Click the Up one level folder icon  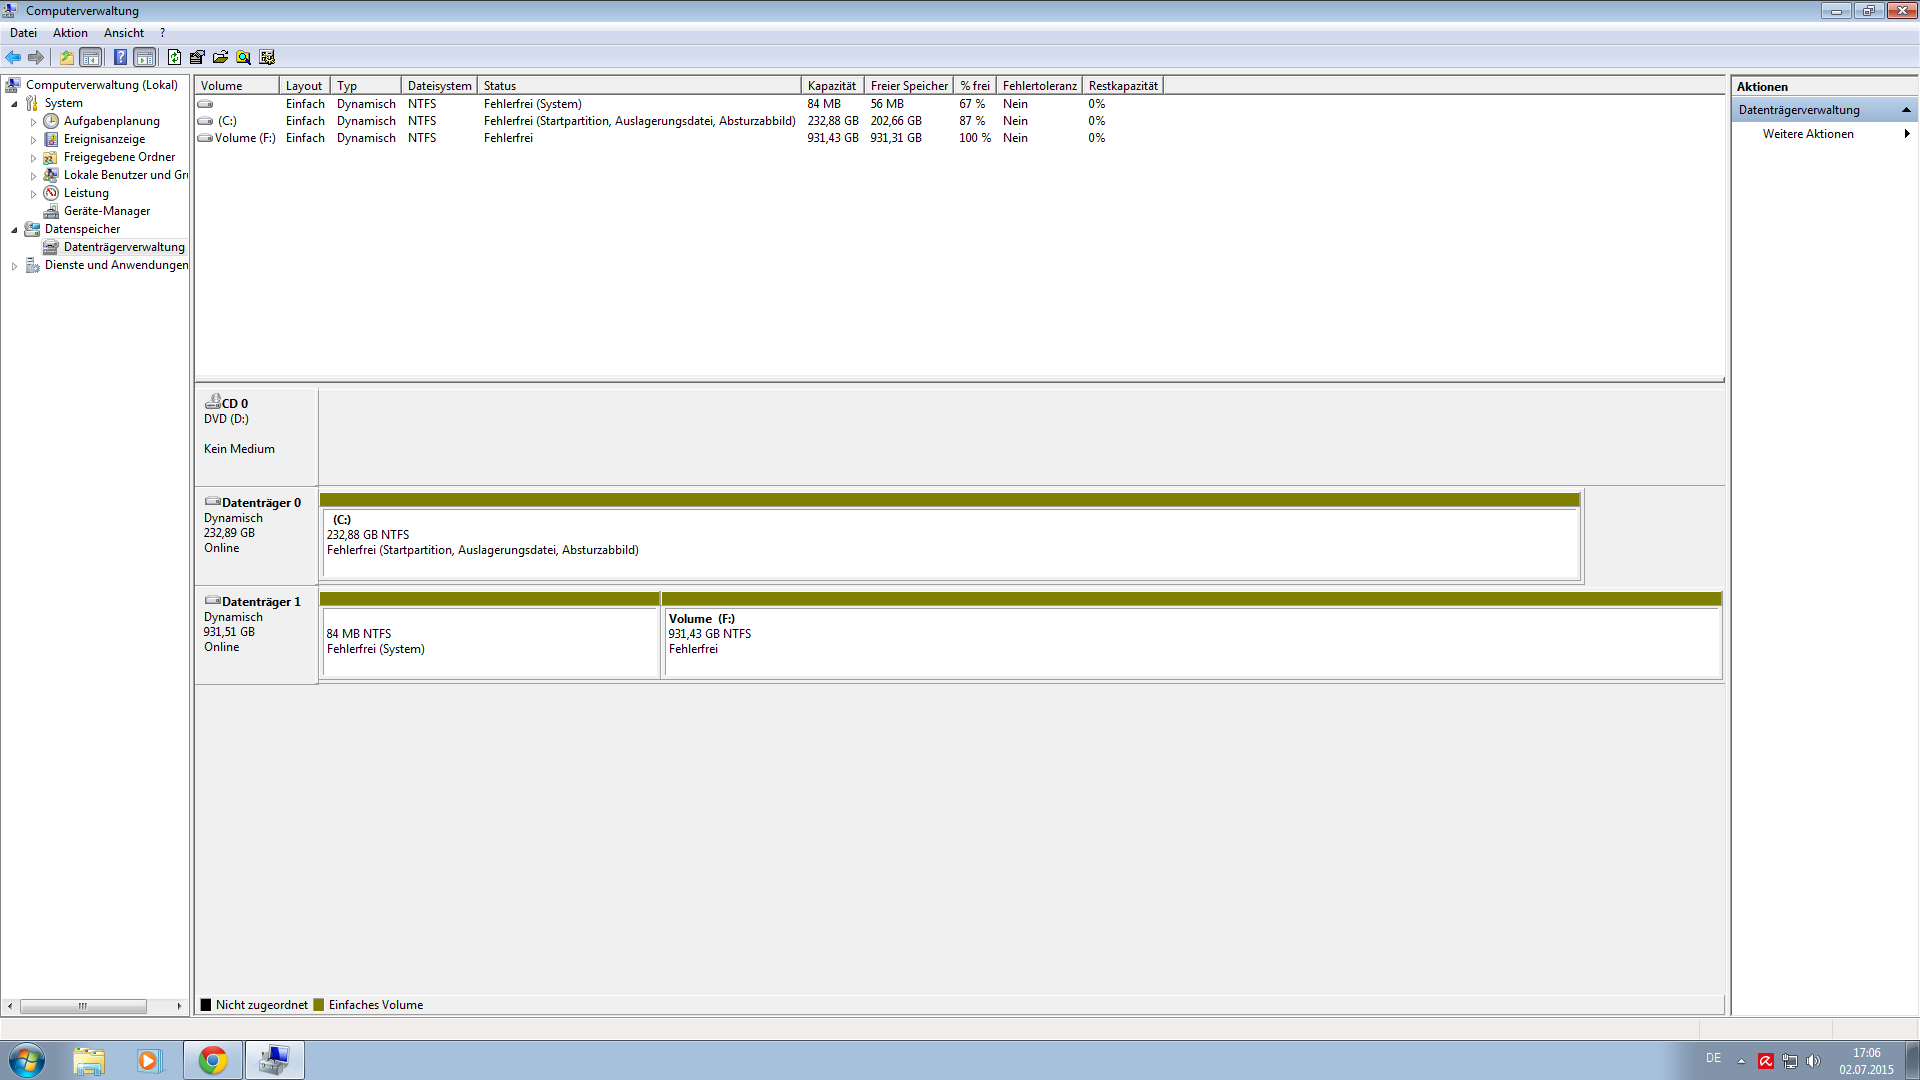point(66,57)
